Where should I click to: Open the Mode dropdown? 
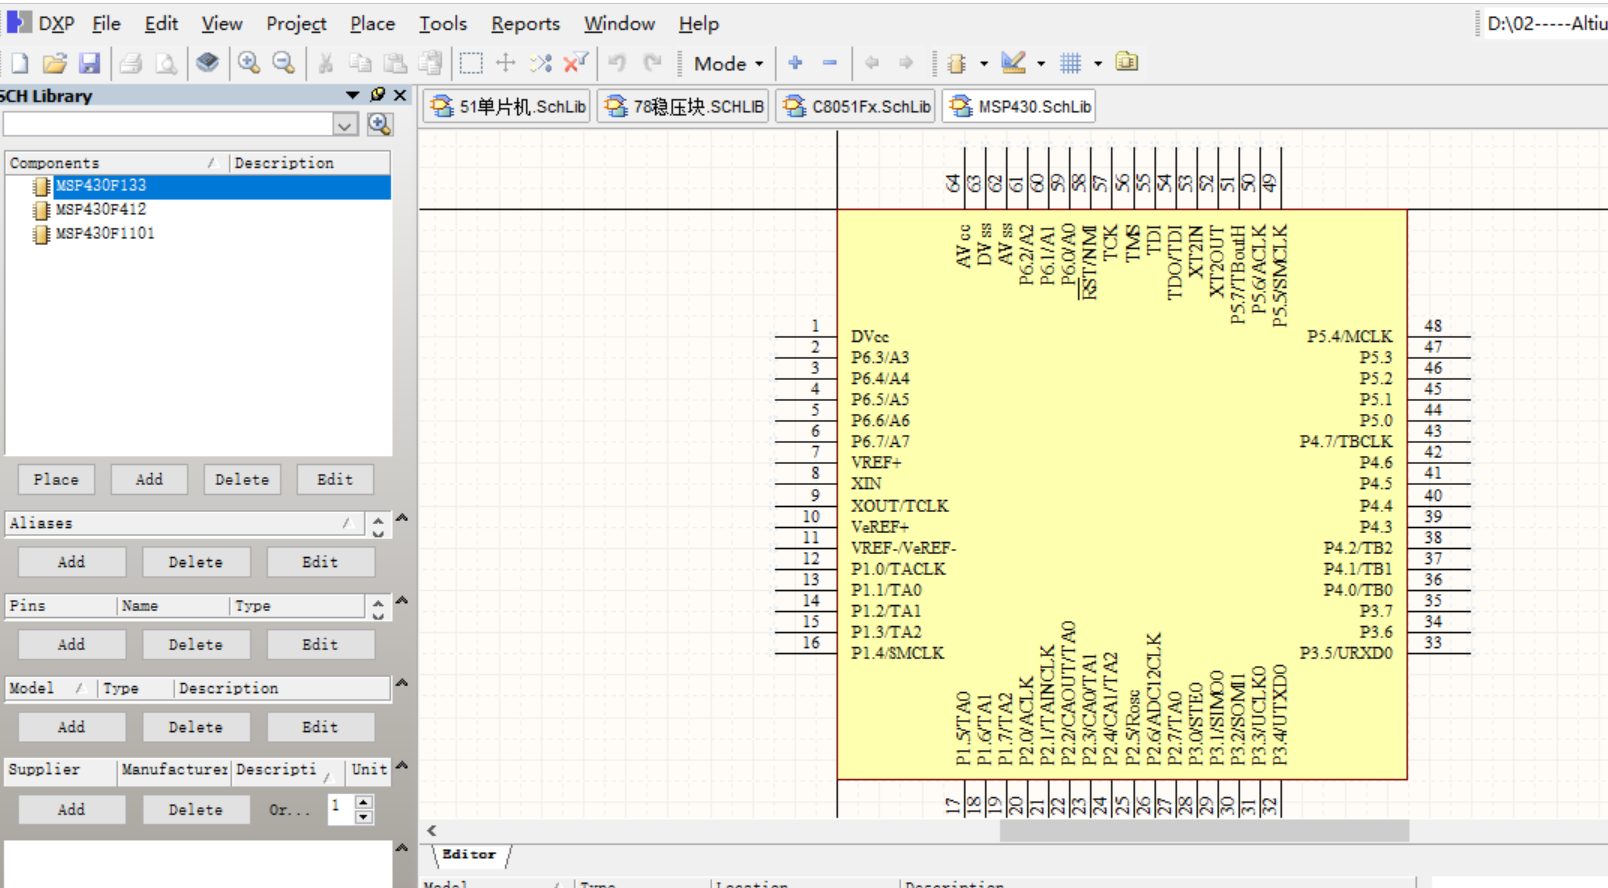[728, 63]
